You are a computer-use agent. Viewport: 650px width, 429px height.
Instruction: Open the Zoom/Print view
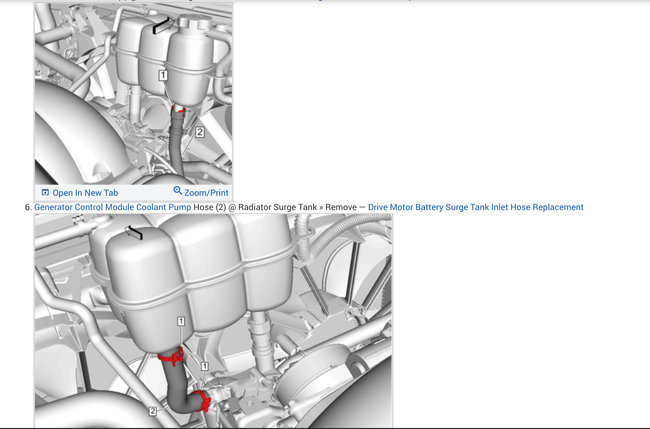tap(206, 193)
